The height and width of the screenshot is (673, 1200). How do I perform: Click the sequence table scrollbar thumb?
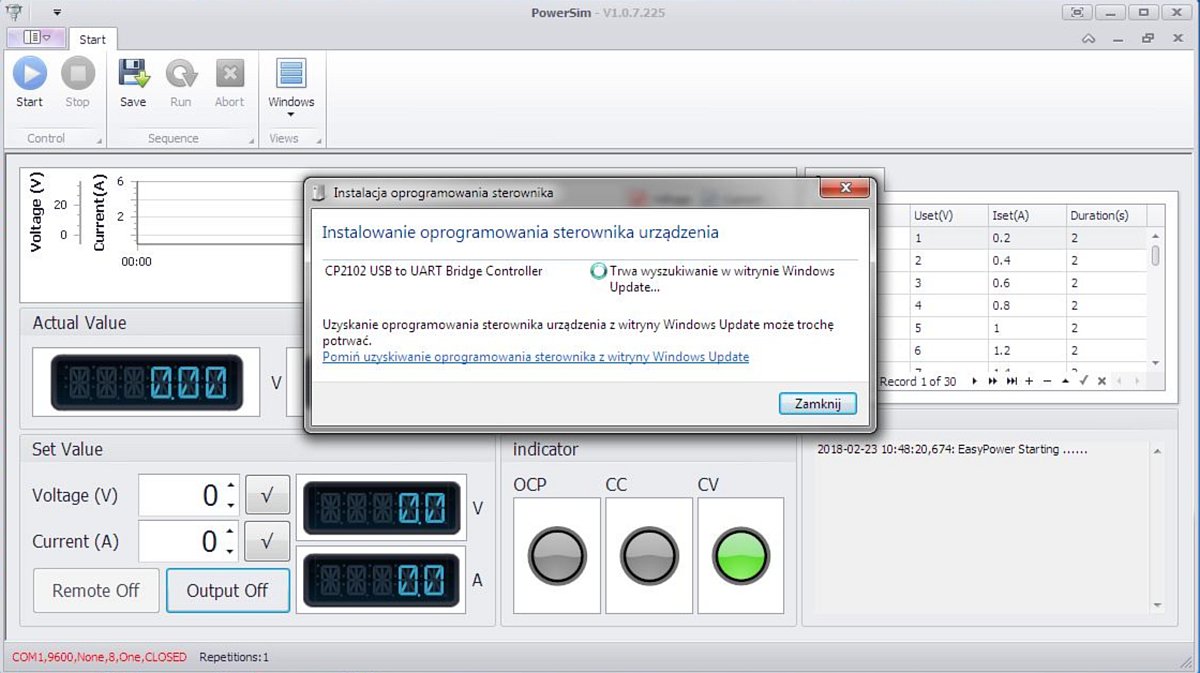pyautogui.click(x=1156, y=255)
